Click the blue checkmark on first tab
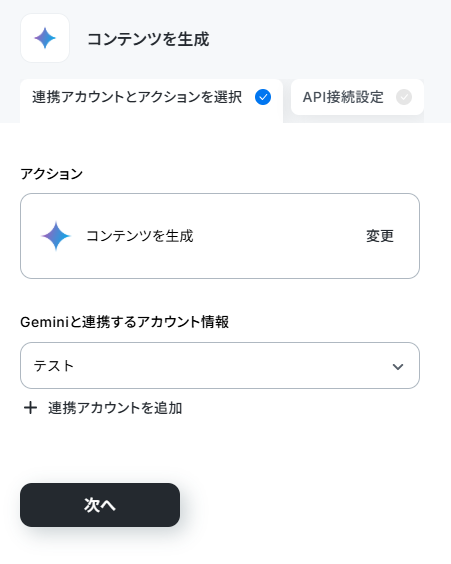Image resolution: width=451 pixels, height=564 pixels. (263, 97)
